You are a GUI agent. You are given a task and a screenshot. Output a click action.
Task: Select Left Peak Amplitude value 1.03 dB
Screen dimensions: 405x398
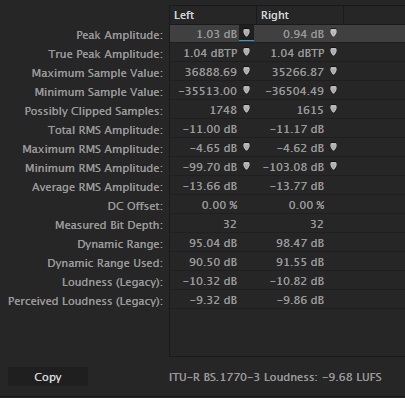(x=217, y=34)
